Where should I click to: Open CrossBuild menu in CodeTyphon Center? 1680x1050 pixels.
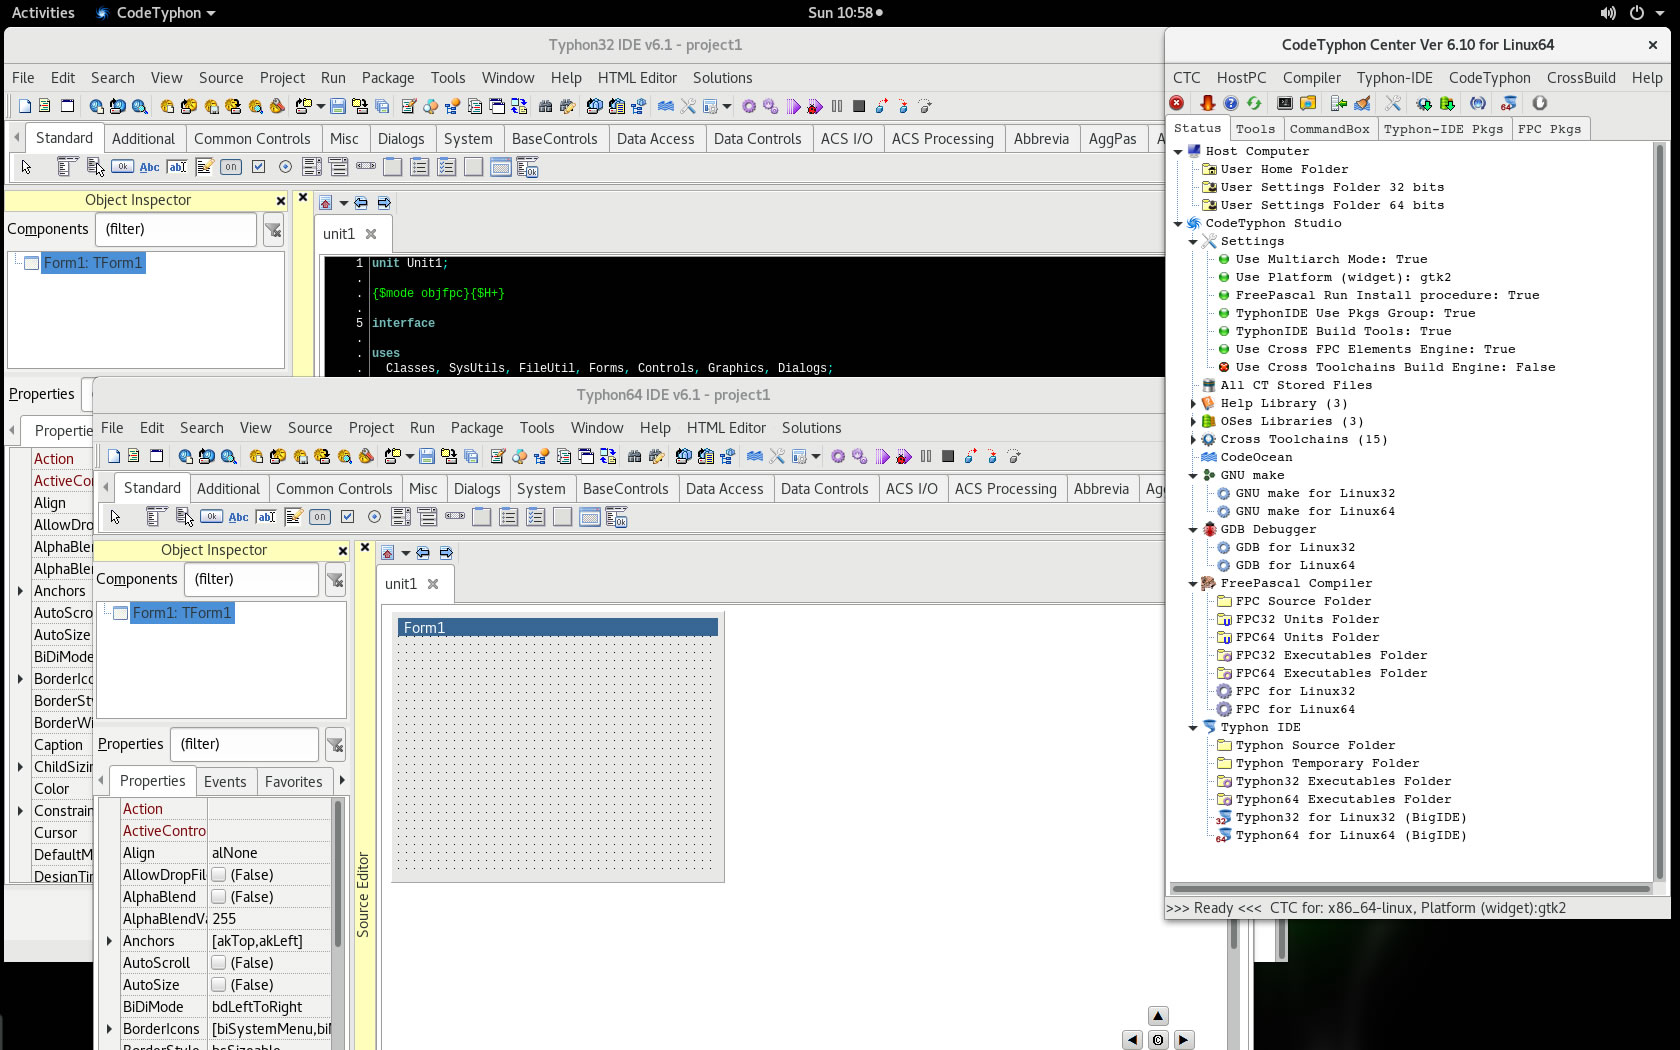pos(1581,78)
